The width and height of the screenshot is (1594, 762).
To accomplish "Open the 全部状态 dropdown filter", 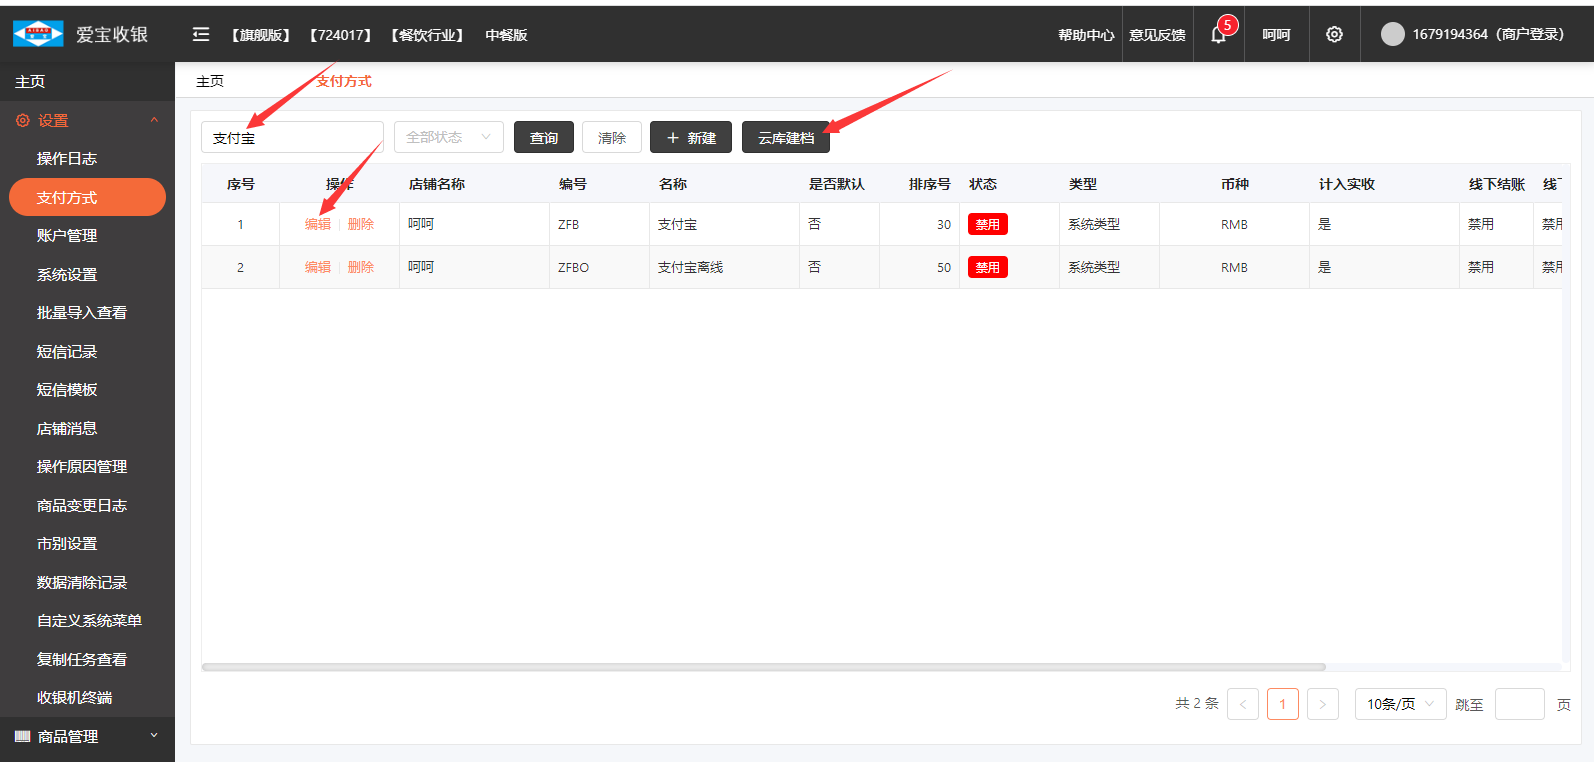I will tap(448, 138).
